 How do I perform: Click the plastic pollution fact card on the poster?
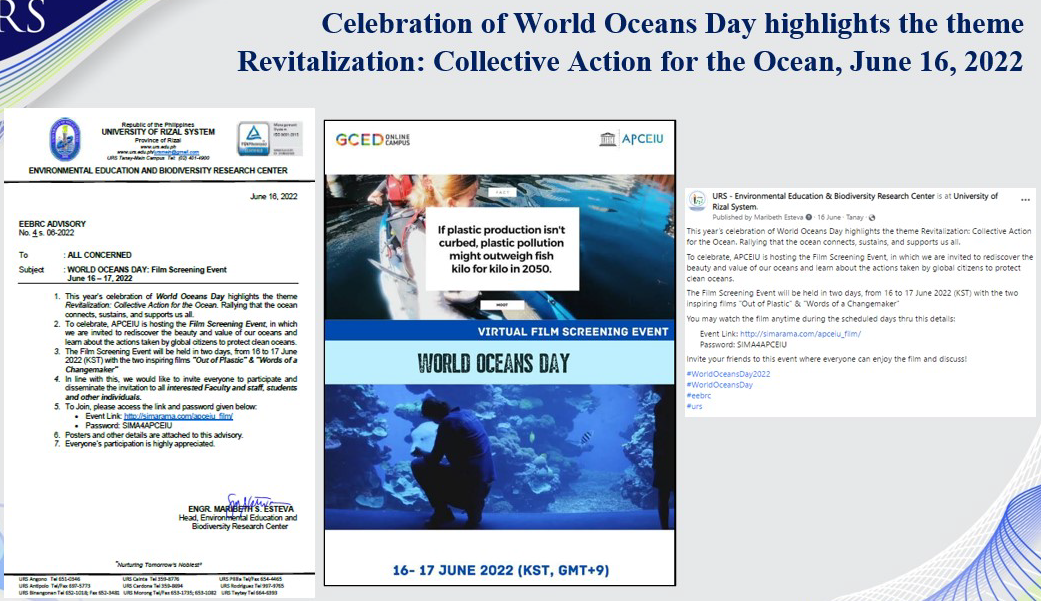coord(501,249)
